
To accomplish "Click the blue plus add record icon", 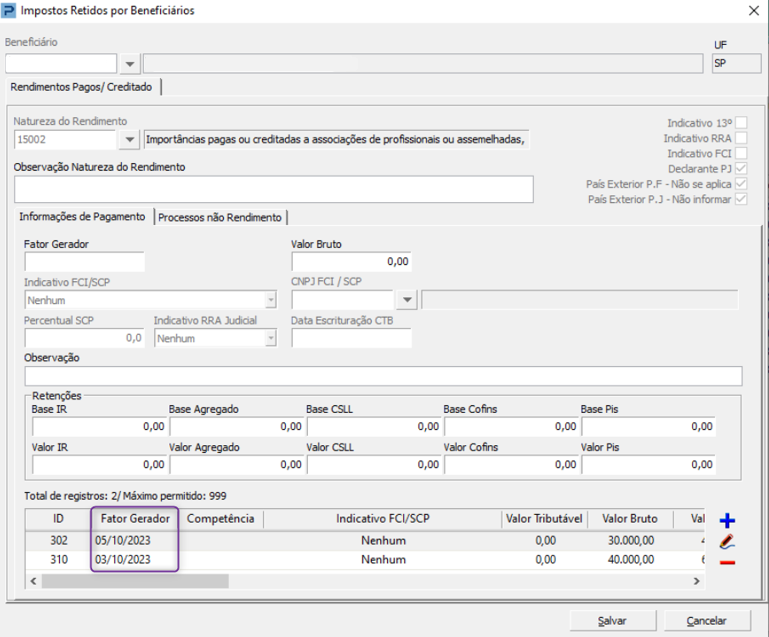I will tap(727, 521).
